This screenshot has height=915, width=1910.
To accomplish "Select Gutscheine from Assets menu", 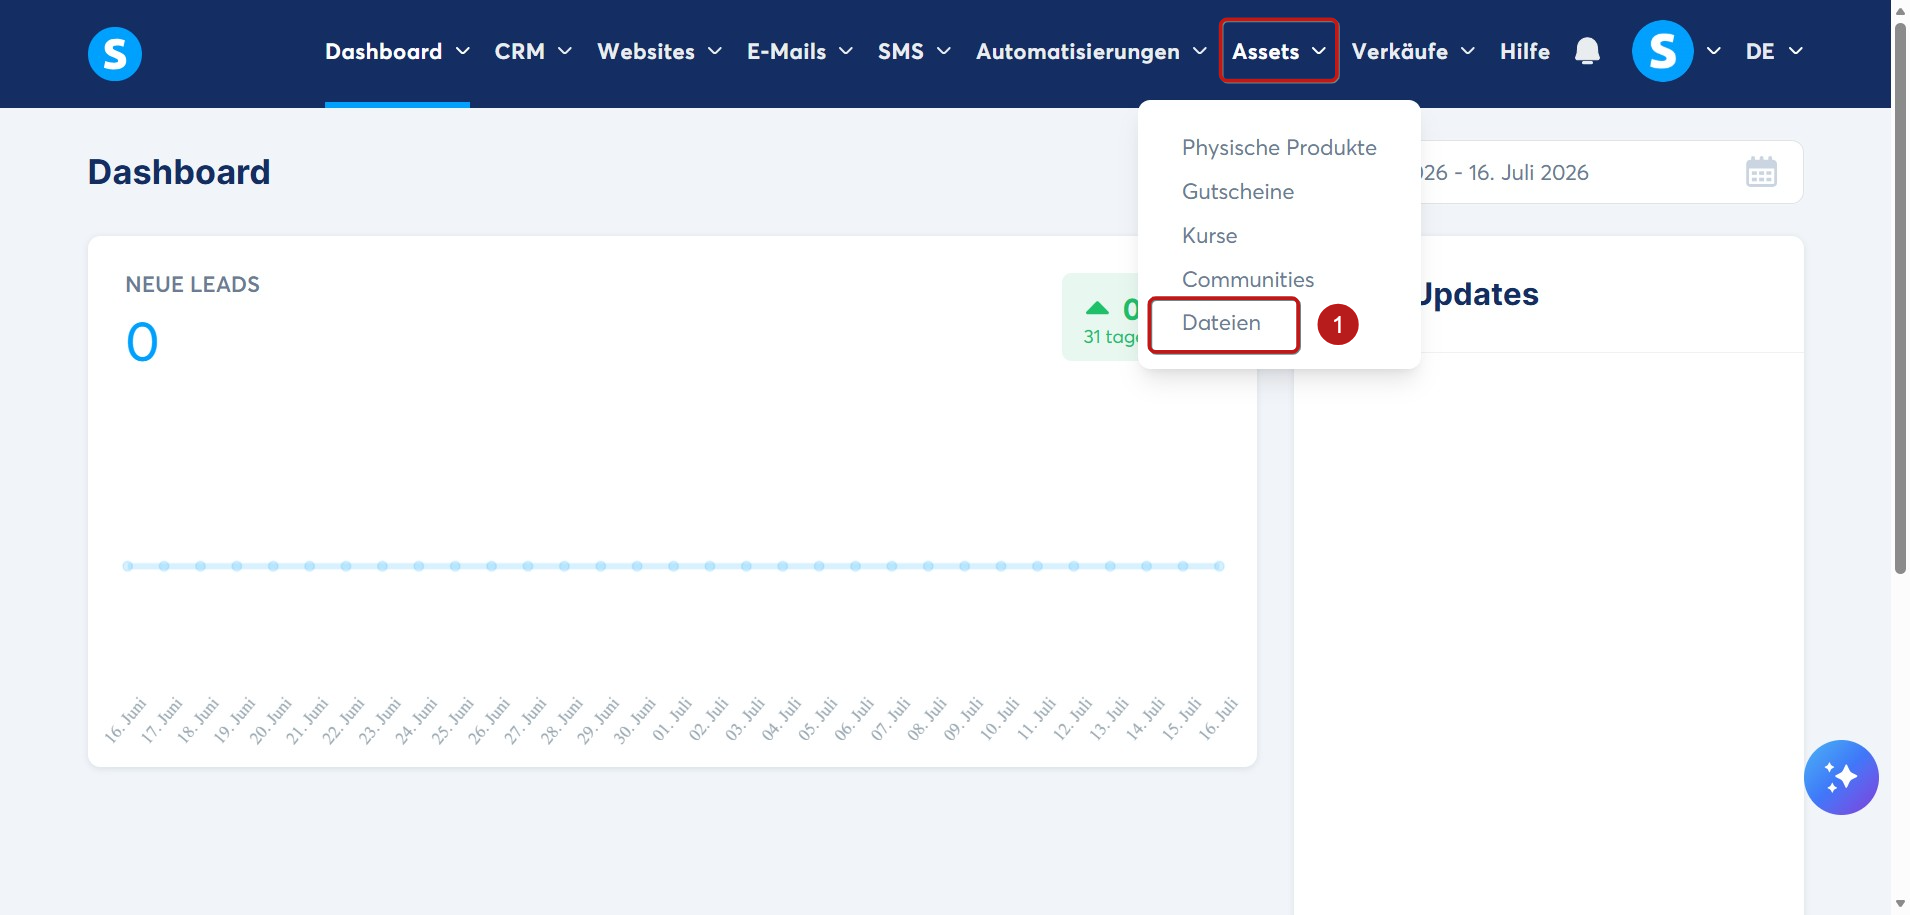I will [1238, 192].
